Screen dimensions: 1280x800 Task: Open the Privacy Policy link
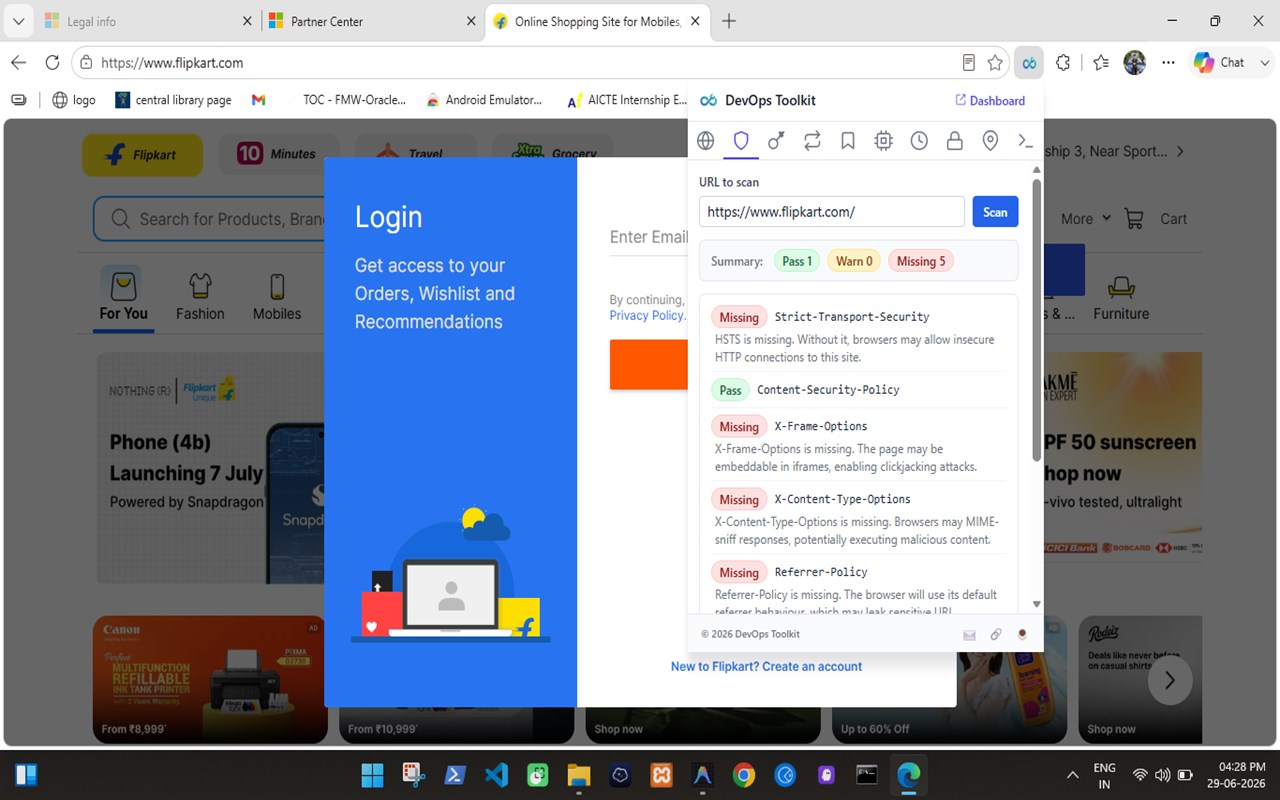[x=647, y=316]
